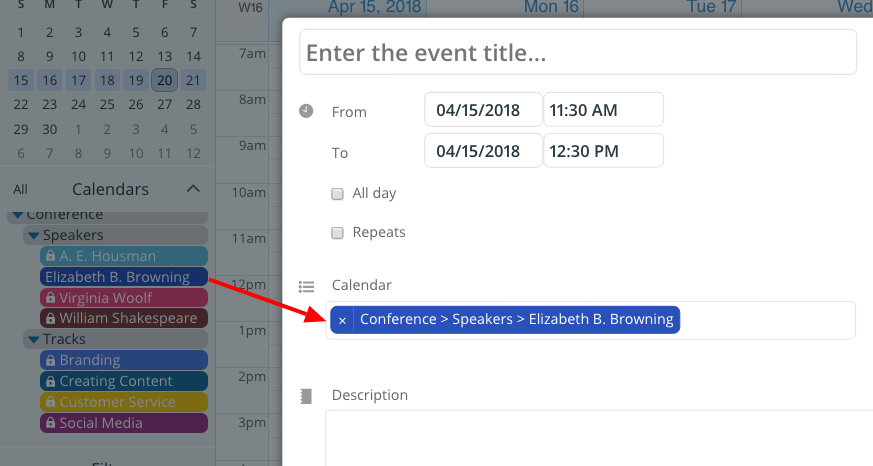Viewport: 873px width, 466px height.
Task: Click the list icon beside Calendar
Action: coord(307,286)
